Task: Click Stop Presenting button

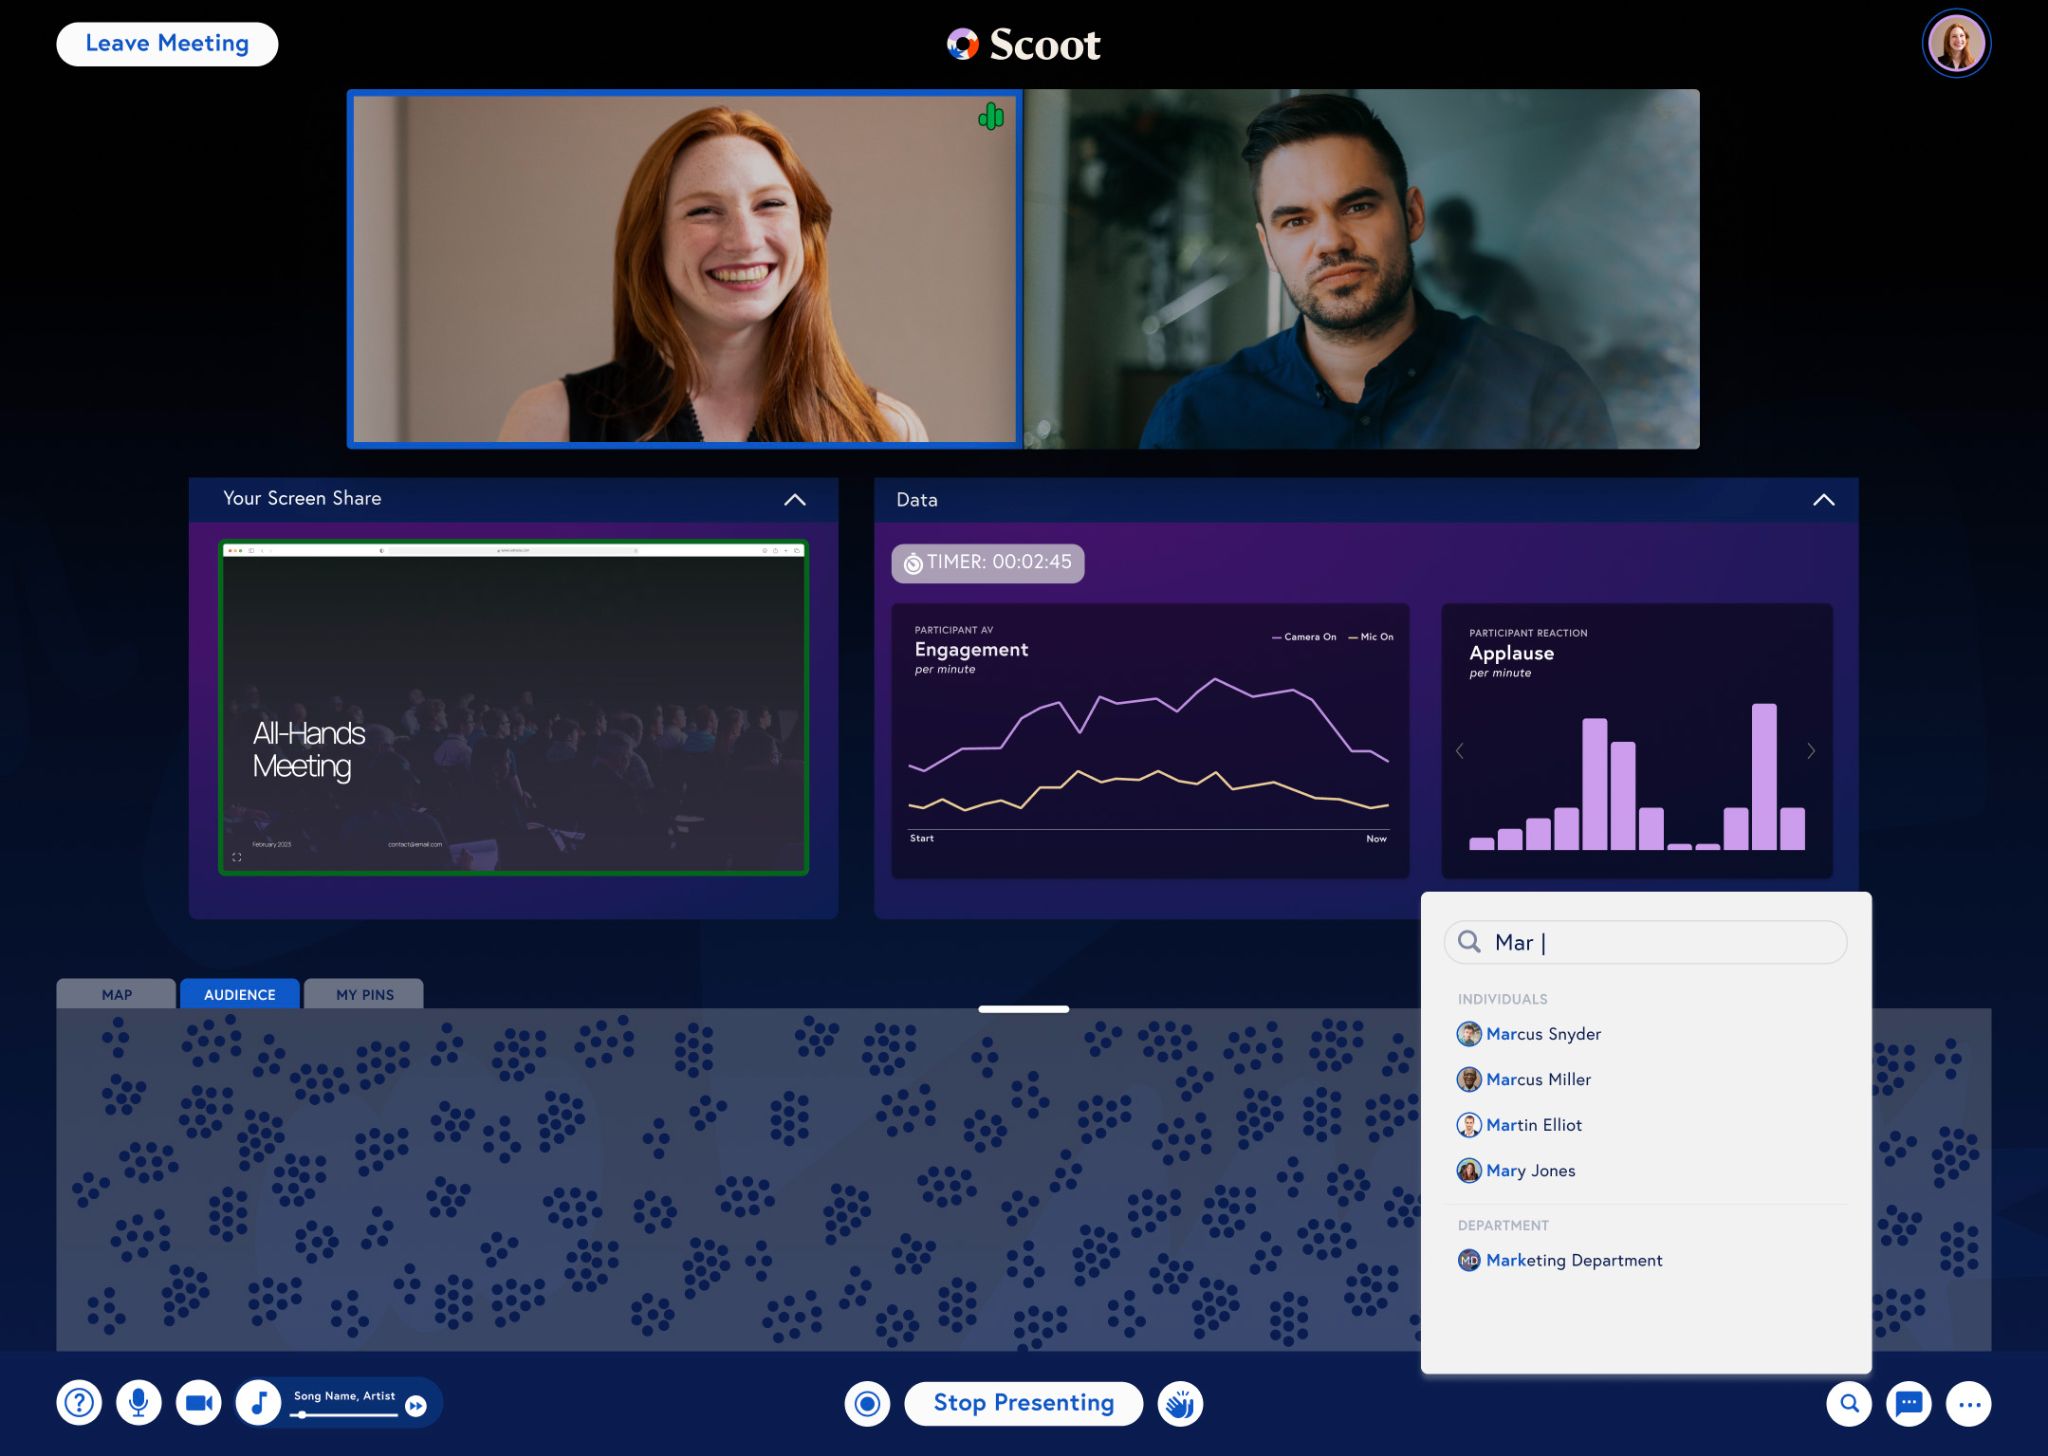Action: point(1023,1404)
